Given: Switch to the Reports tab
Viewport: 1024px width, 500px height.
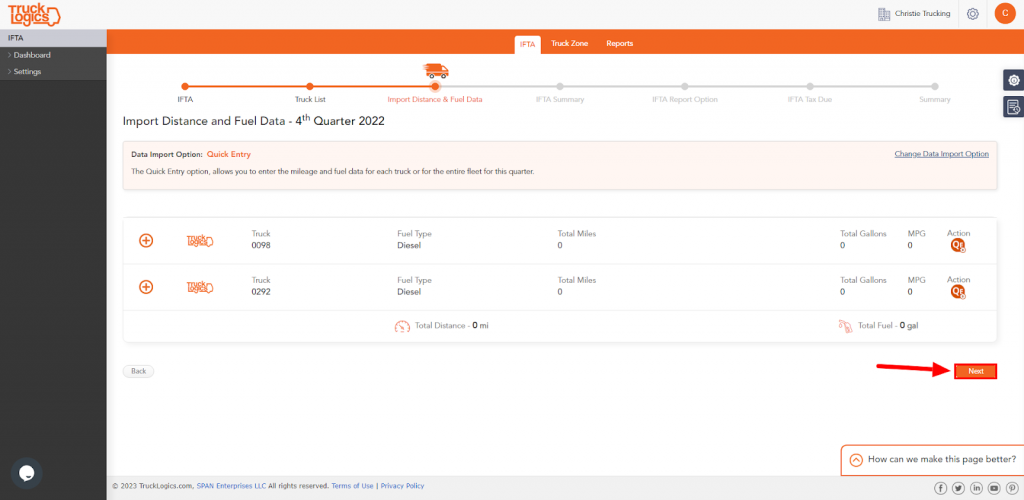Looking at the screenshot, I should (x=620, y=44).
